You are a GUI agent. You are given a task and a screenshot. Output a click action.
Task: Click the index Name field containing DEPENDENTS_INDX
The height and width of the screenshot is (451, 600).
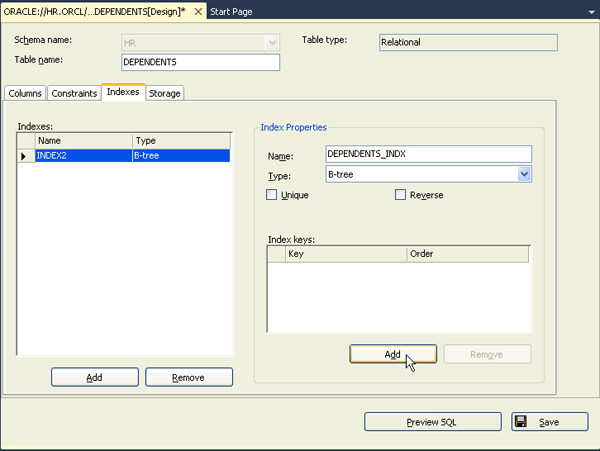coord(428,154)
